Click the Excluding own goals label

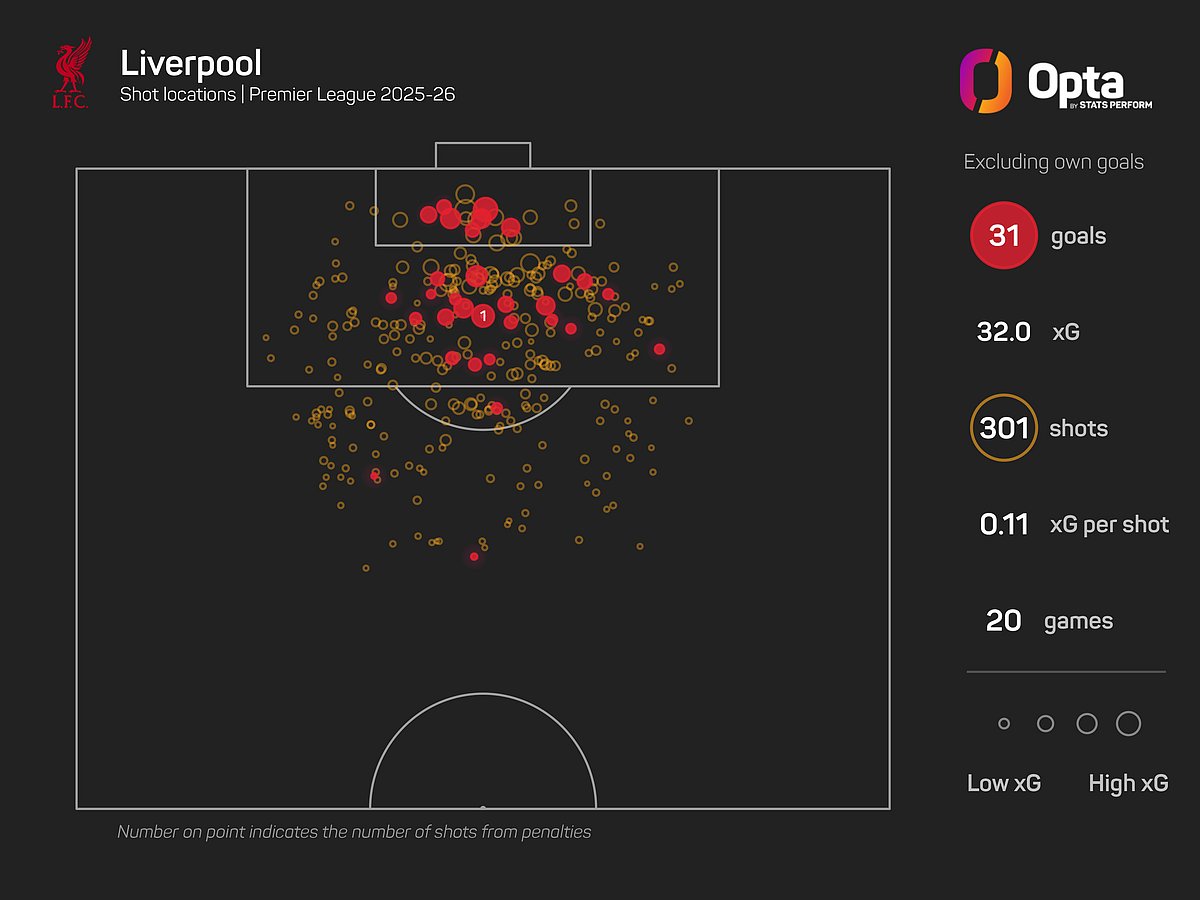[1053, 162]
